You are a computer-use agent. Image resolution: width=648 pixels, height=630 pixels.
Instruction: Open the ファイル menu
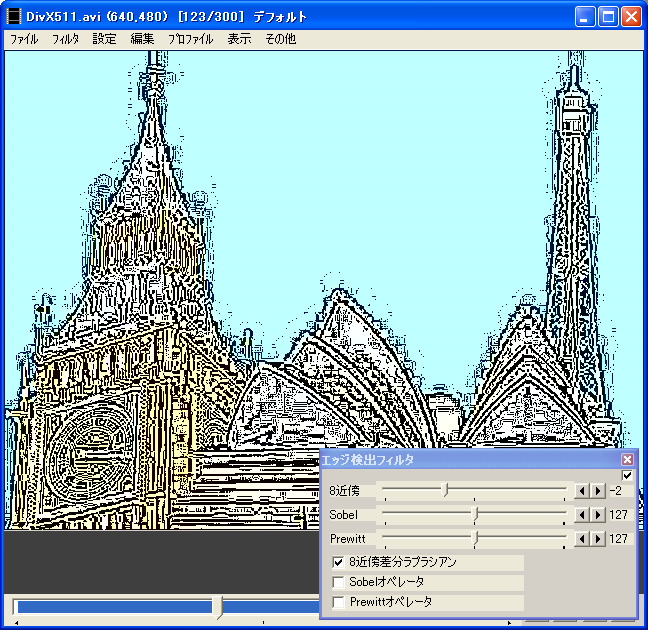[x=24, y=40]
